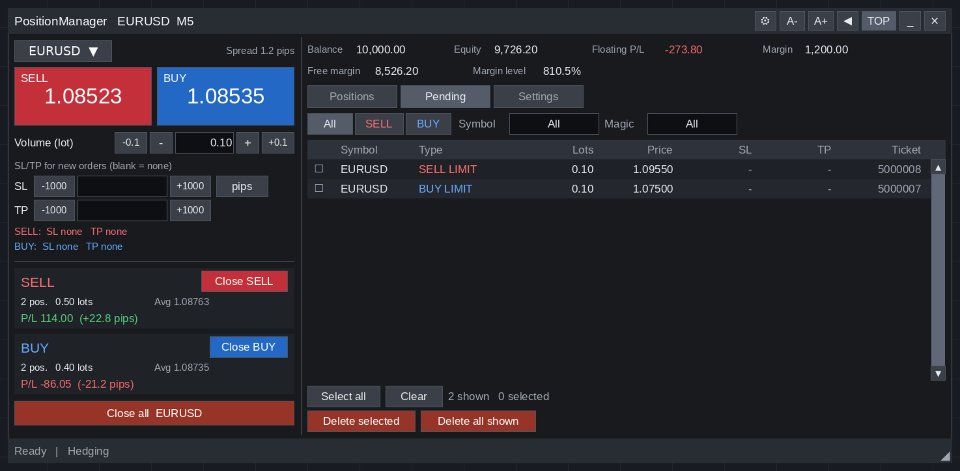Click price cell 1.07500
This screenshot has width=960, height=471.
[653, 189]
